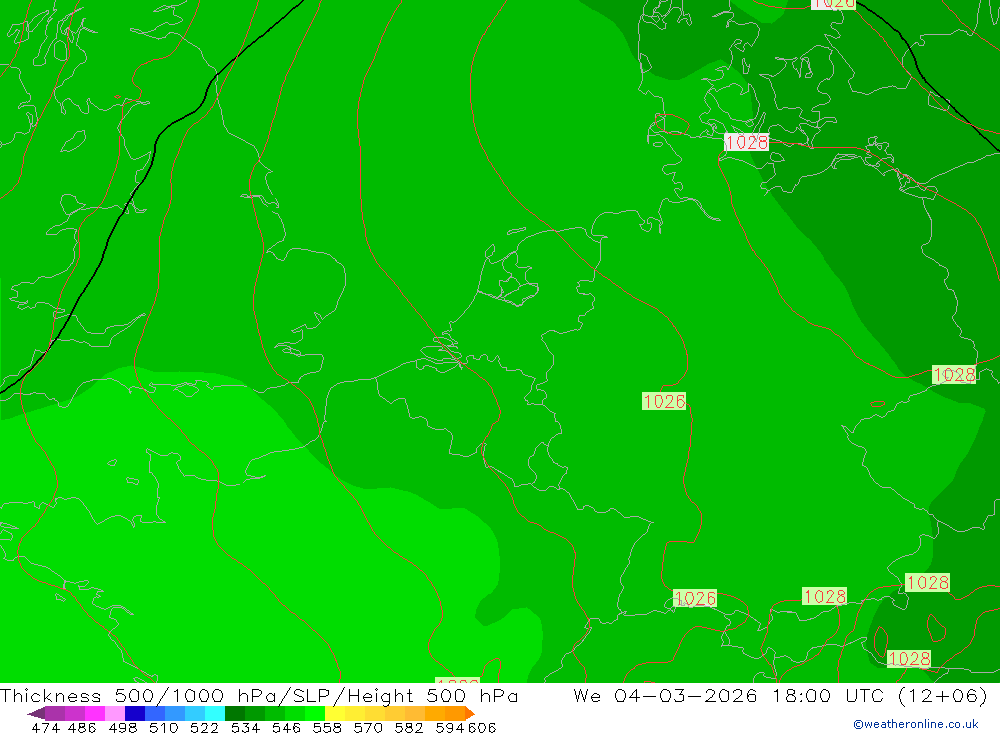Image resolution: width=1000 pixels, height=733 pixels.
Task: Click the legend value 510
Action: point(164,728)
